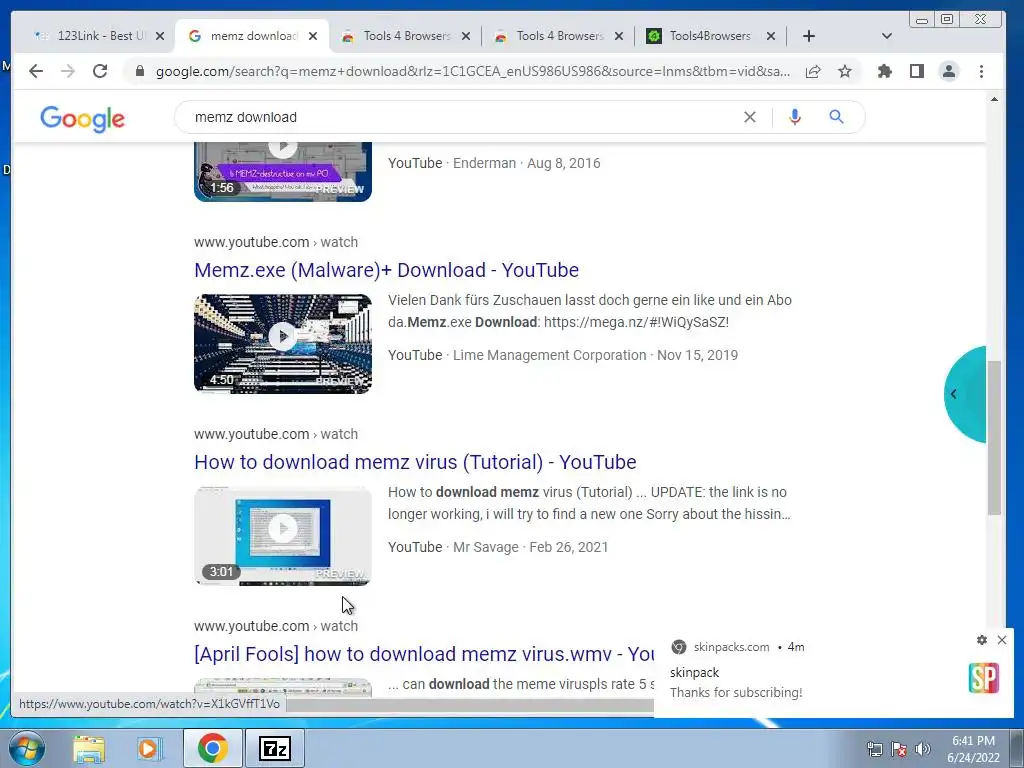This screenshot has width=1024, height=768.
Task: Launch the media player taskbar icon
Action: point(150,748)
